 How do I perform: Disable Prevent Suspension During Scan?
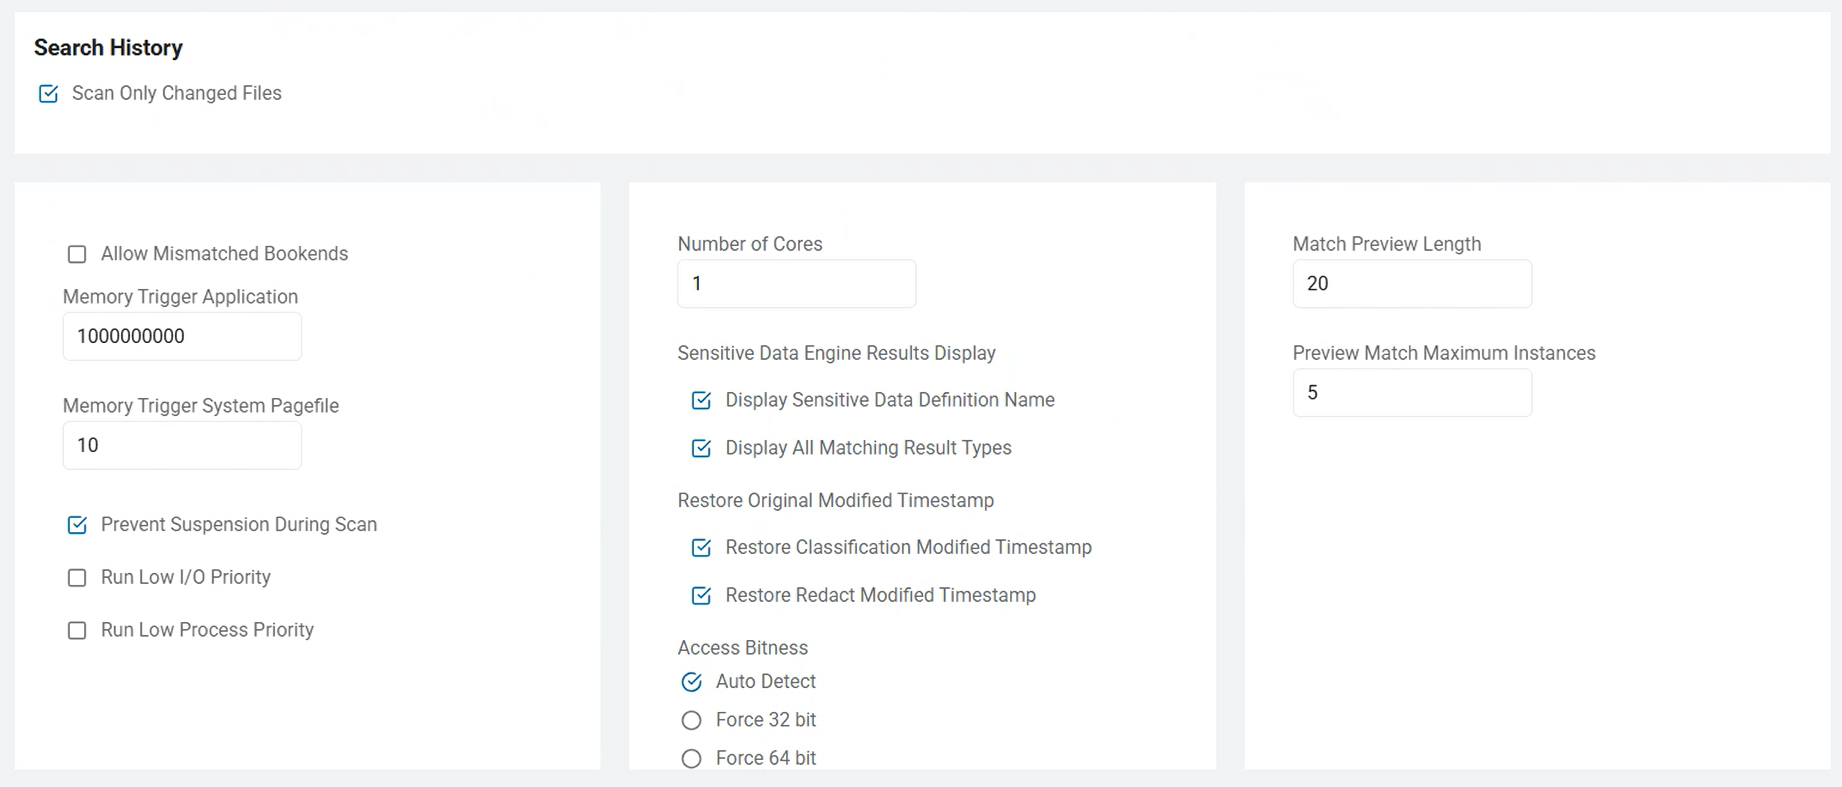tap(77, 526)
